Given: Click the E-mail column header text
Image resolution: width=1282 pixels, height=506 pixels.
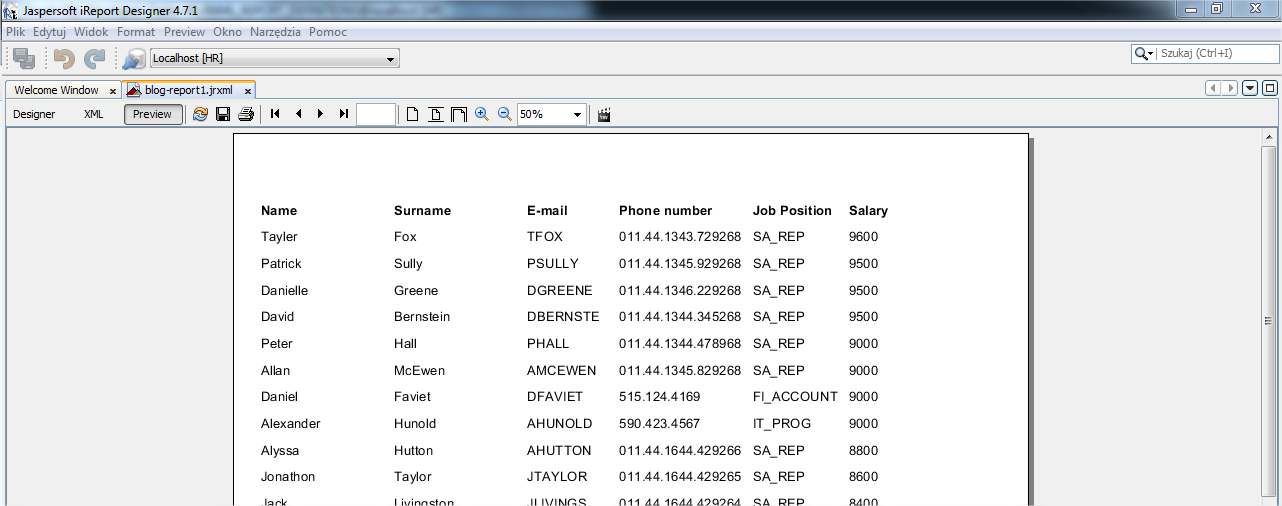Looking at the screenshot, I should (547, 211).
